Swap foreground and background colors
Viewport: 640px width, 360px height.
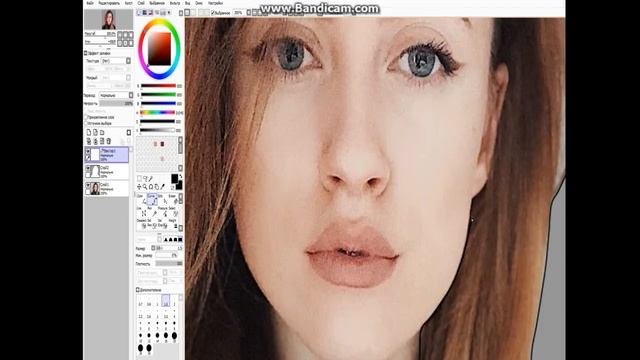pyautogui.click(x=181, y=177)
